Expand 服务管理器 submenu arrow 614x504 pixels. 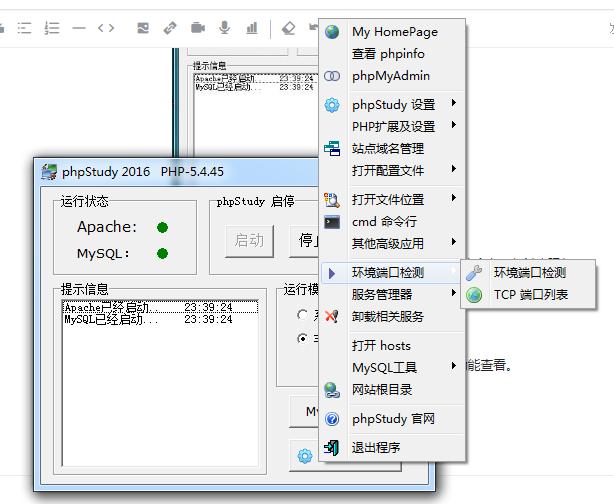click(x=453, y=293)
